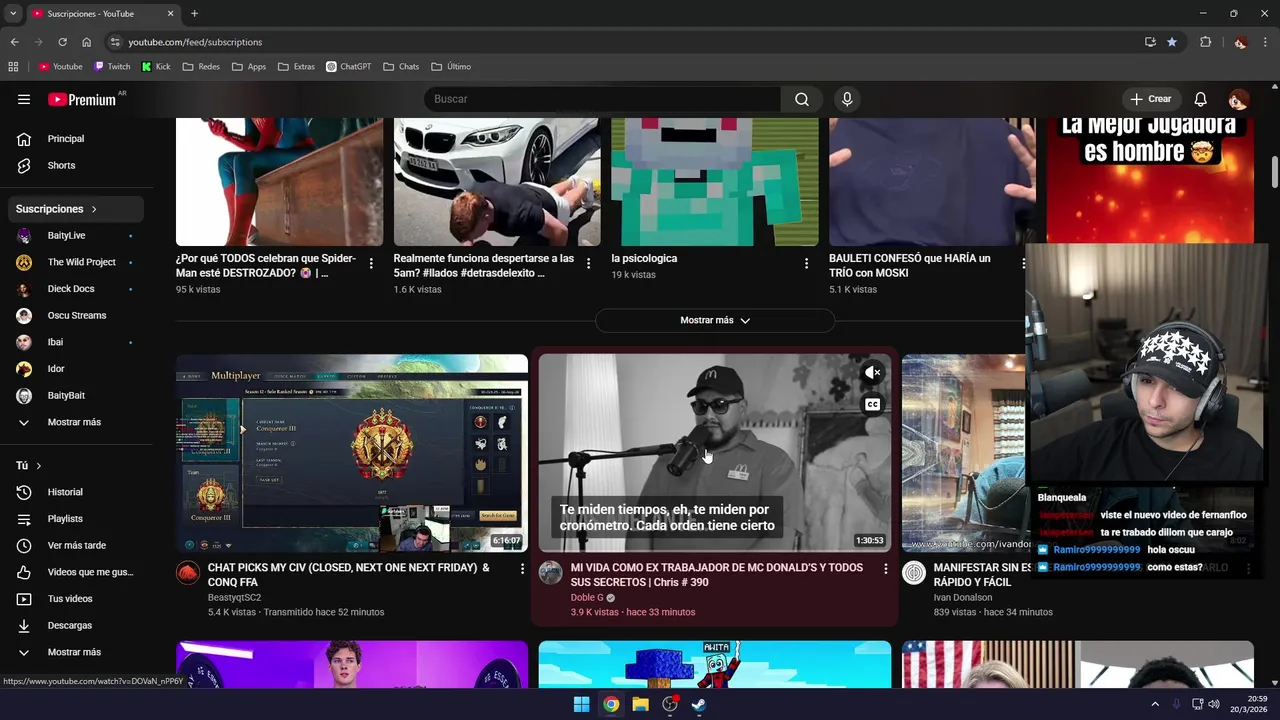Screen dimensions: 1280x720
Task: Open the Windows Start menu
Action: (x=581, y=704)
